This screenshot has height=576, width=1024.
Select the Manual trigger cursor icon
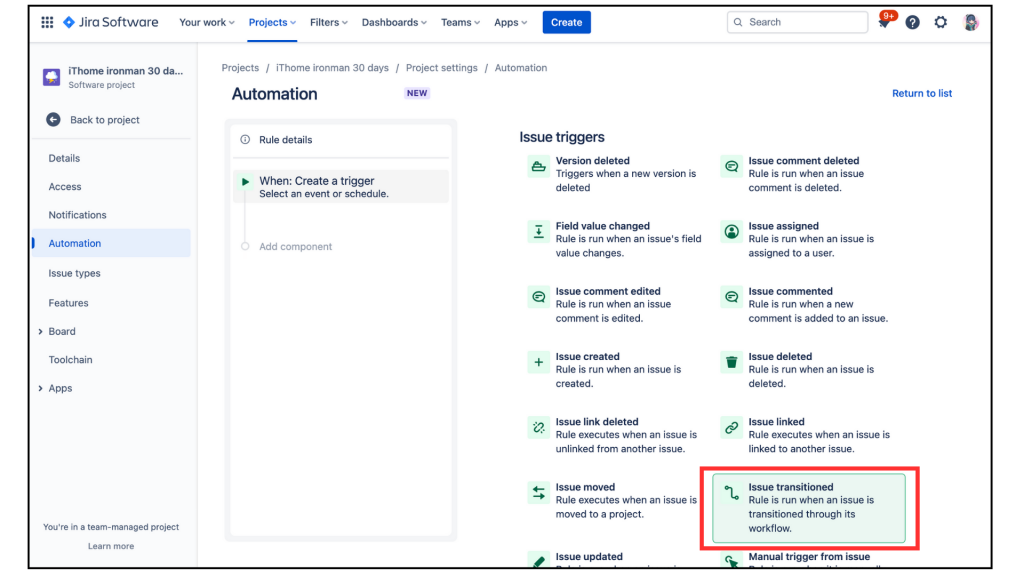[x=731, y=560]
